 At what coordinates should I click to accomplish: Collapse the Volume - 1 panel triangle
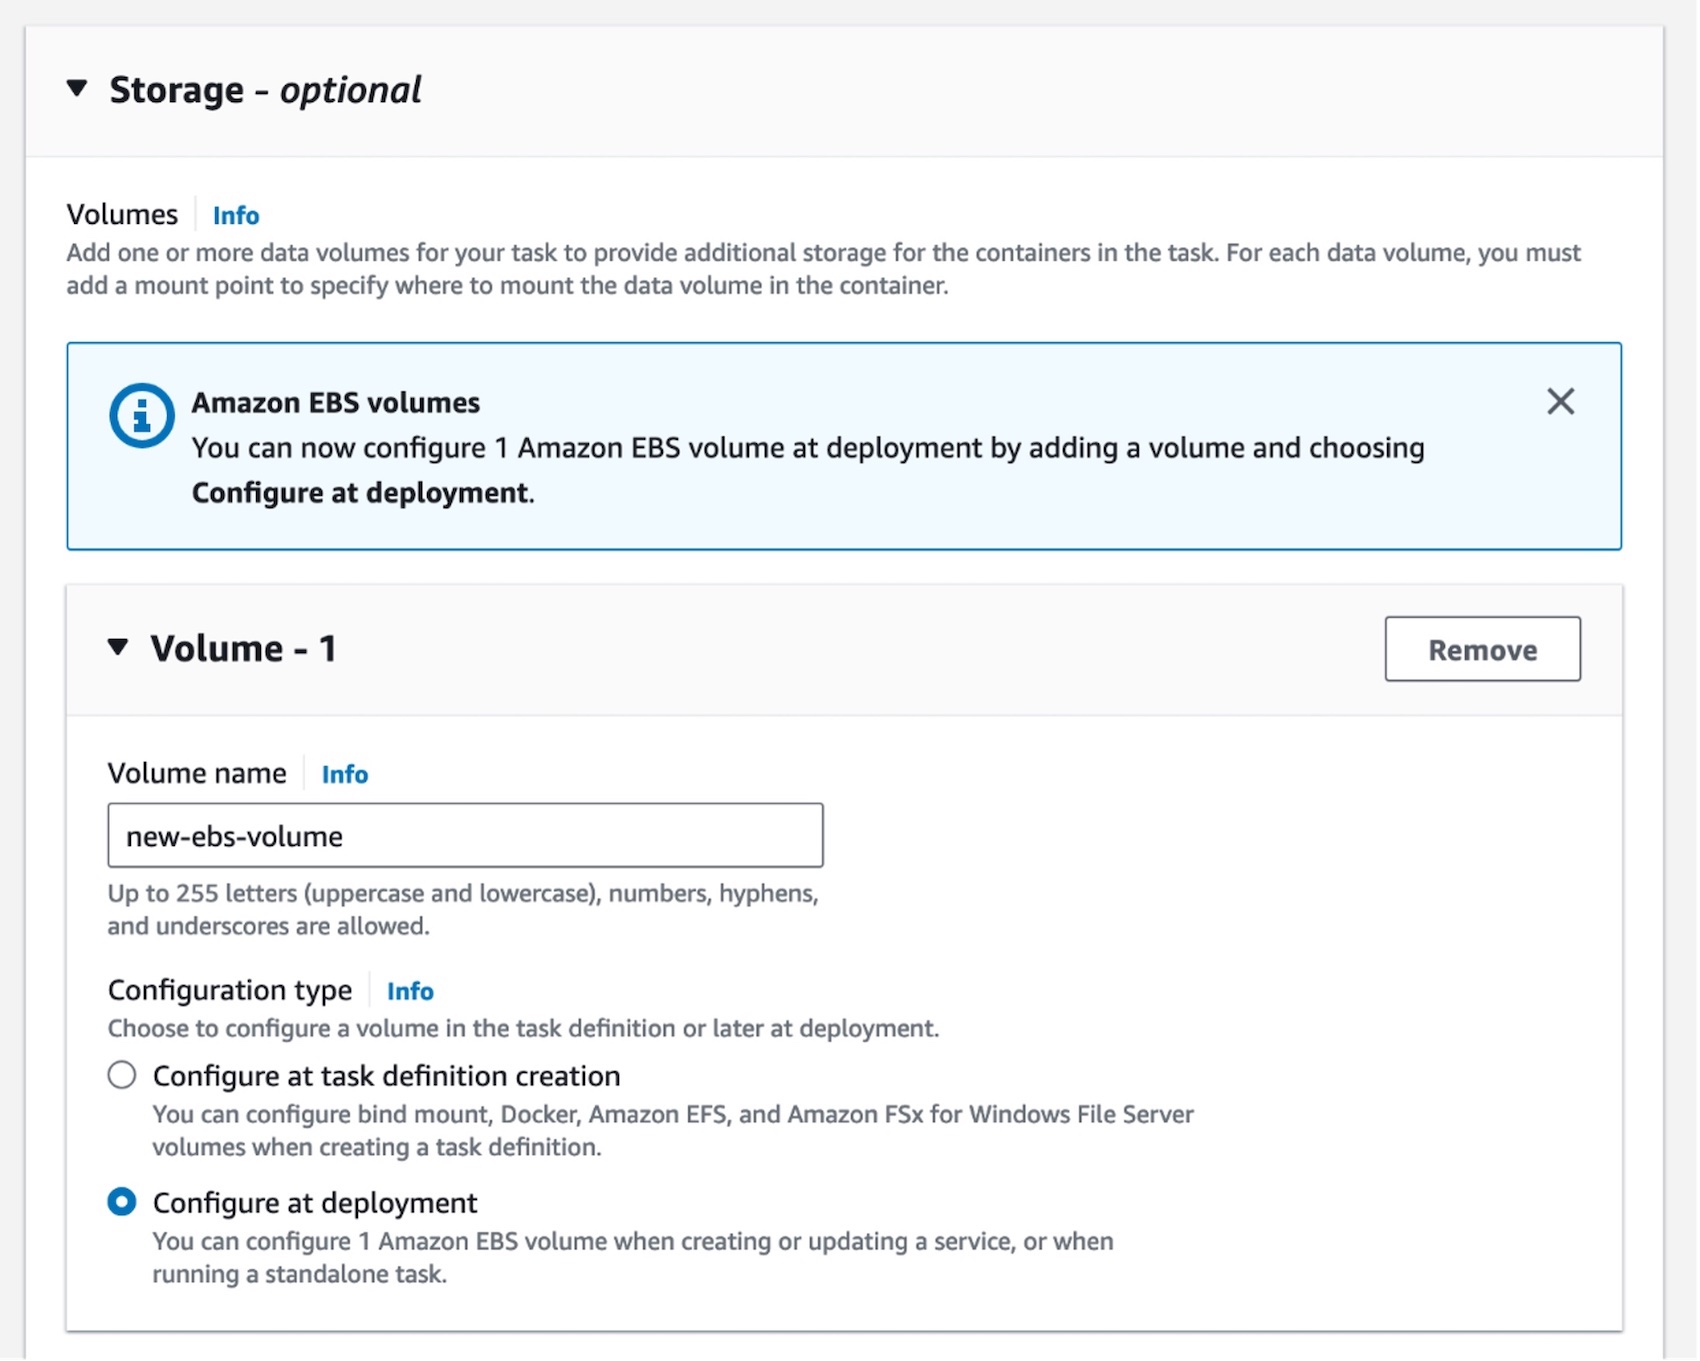point(118,648)
